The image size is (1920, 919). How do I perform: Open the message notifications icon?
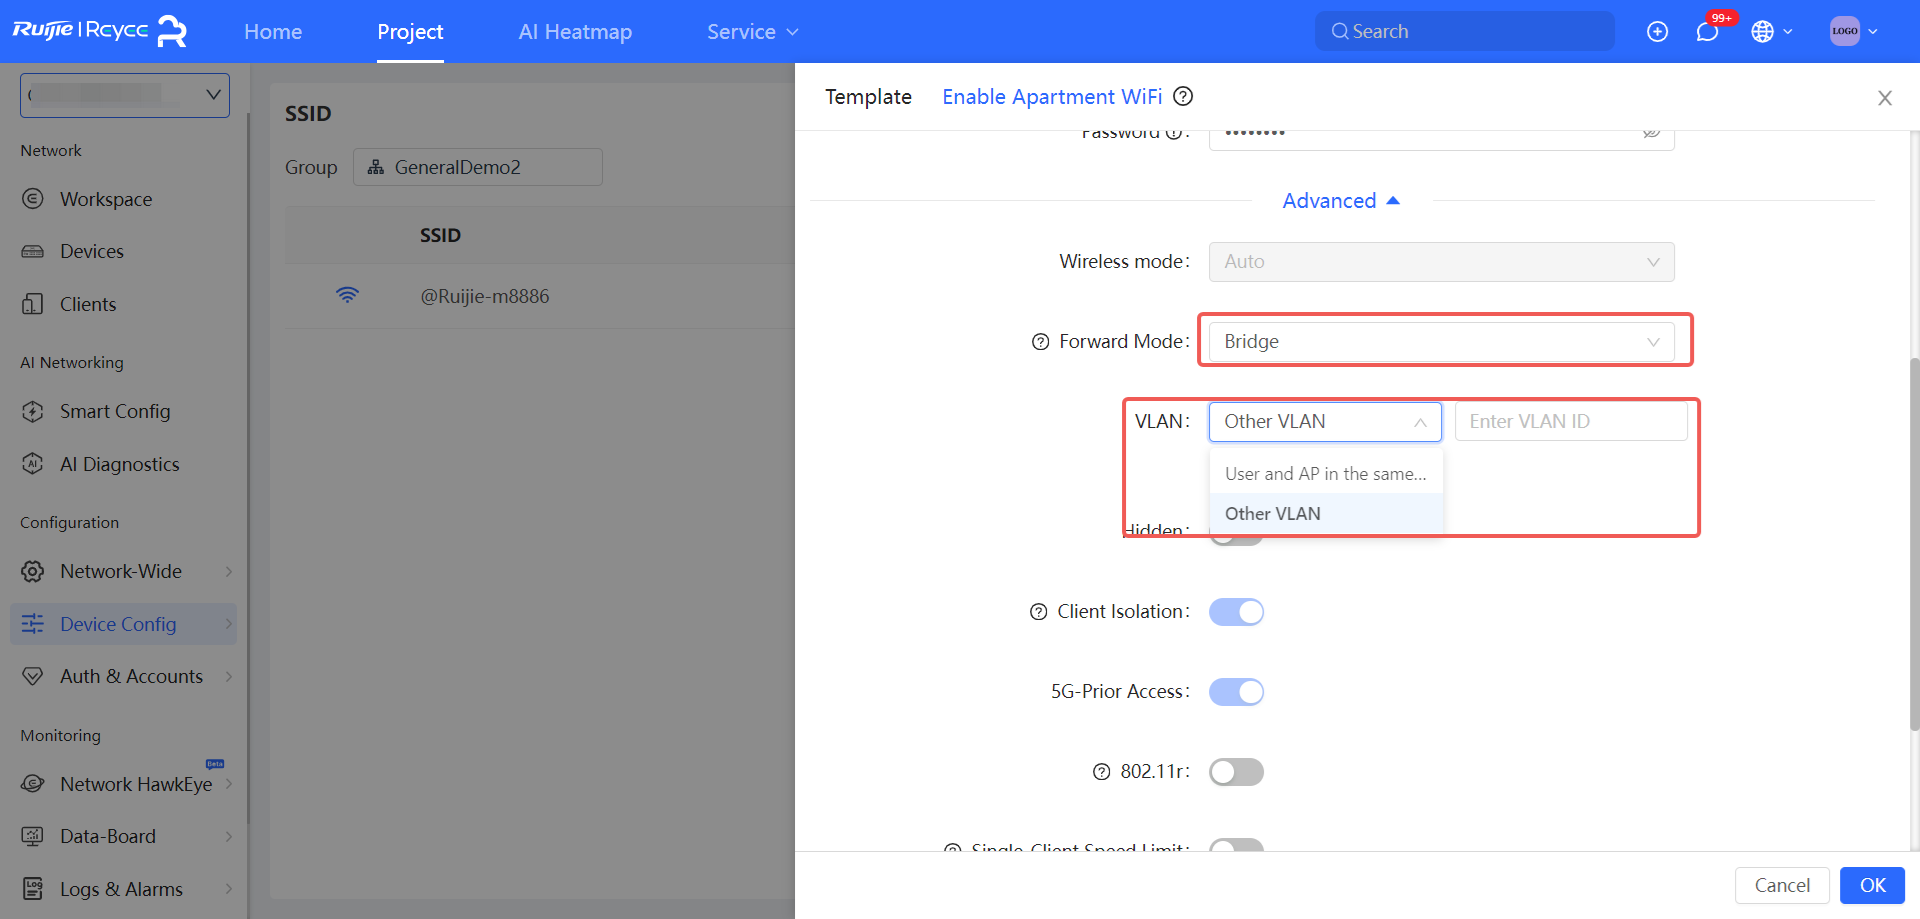(x=1707, y=32)
